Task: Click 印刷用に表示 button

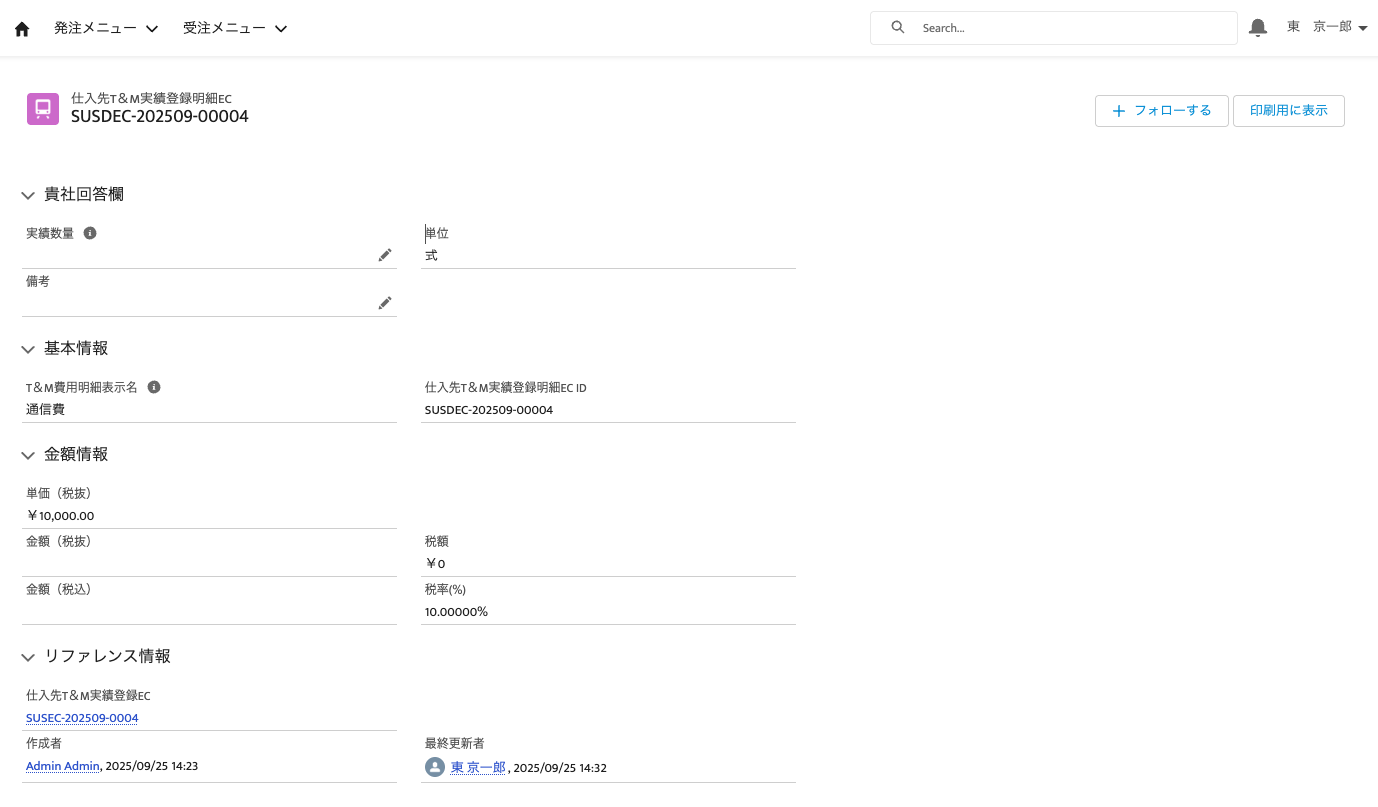Action: point(1288,111)
